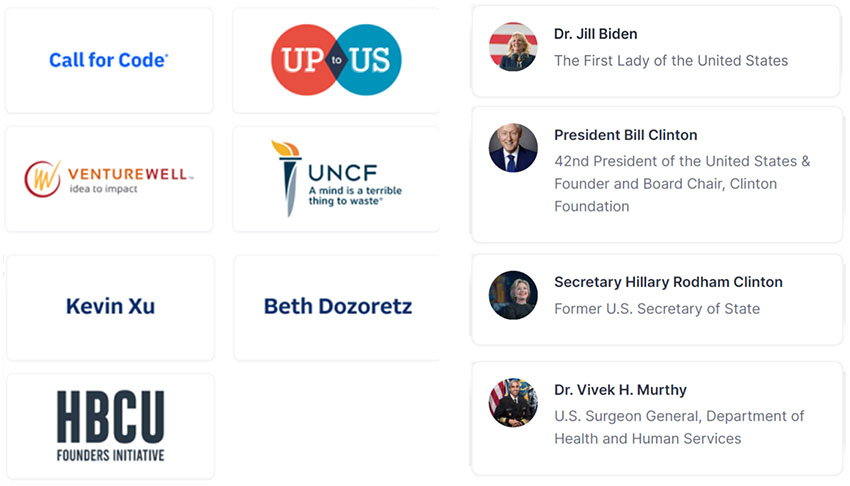Click Hillary Rodham Clinton's avatar photo
850x486 pixels.
(513, 295)
